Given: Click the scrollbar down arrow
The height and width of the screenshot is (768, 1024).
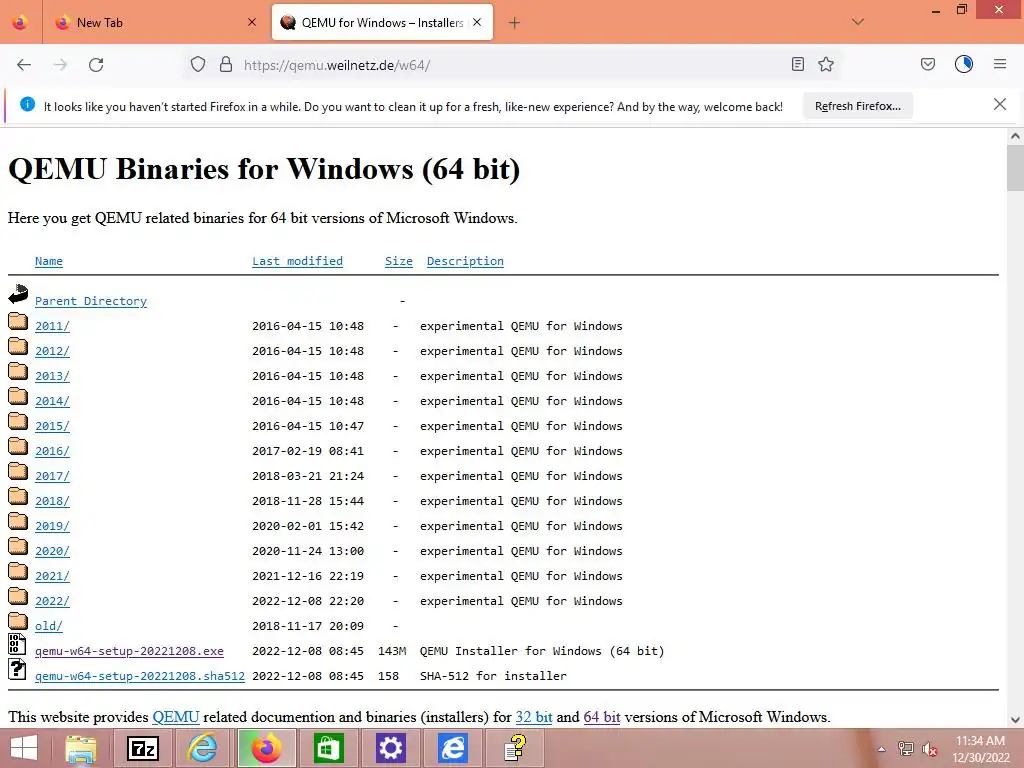Looking at the screenshot, I should coord(1015,720).
